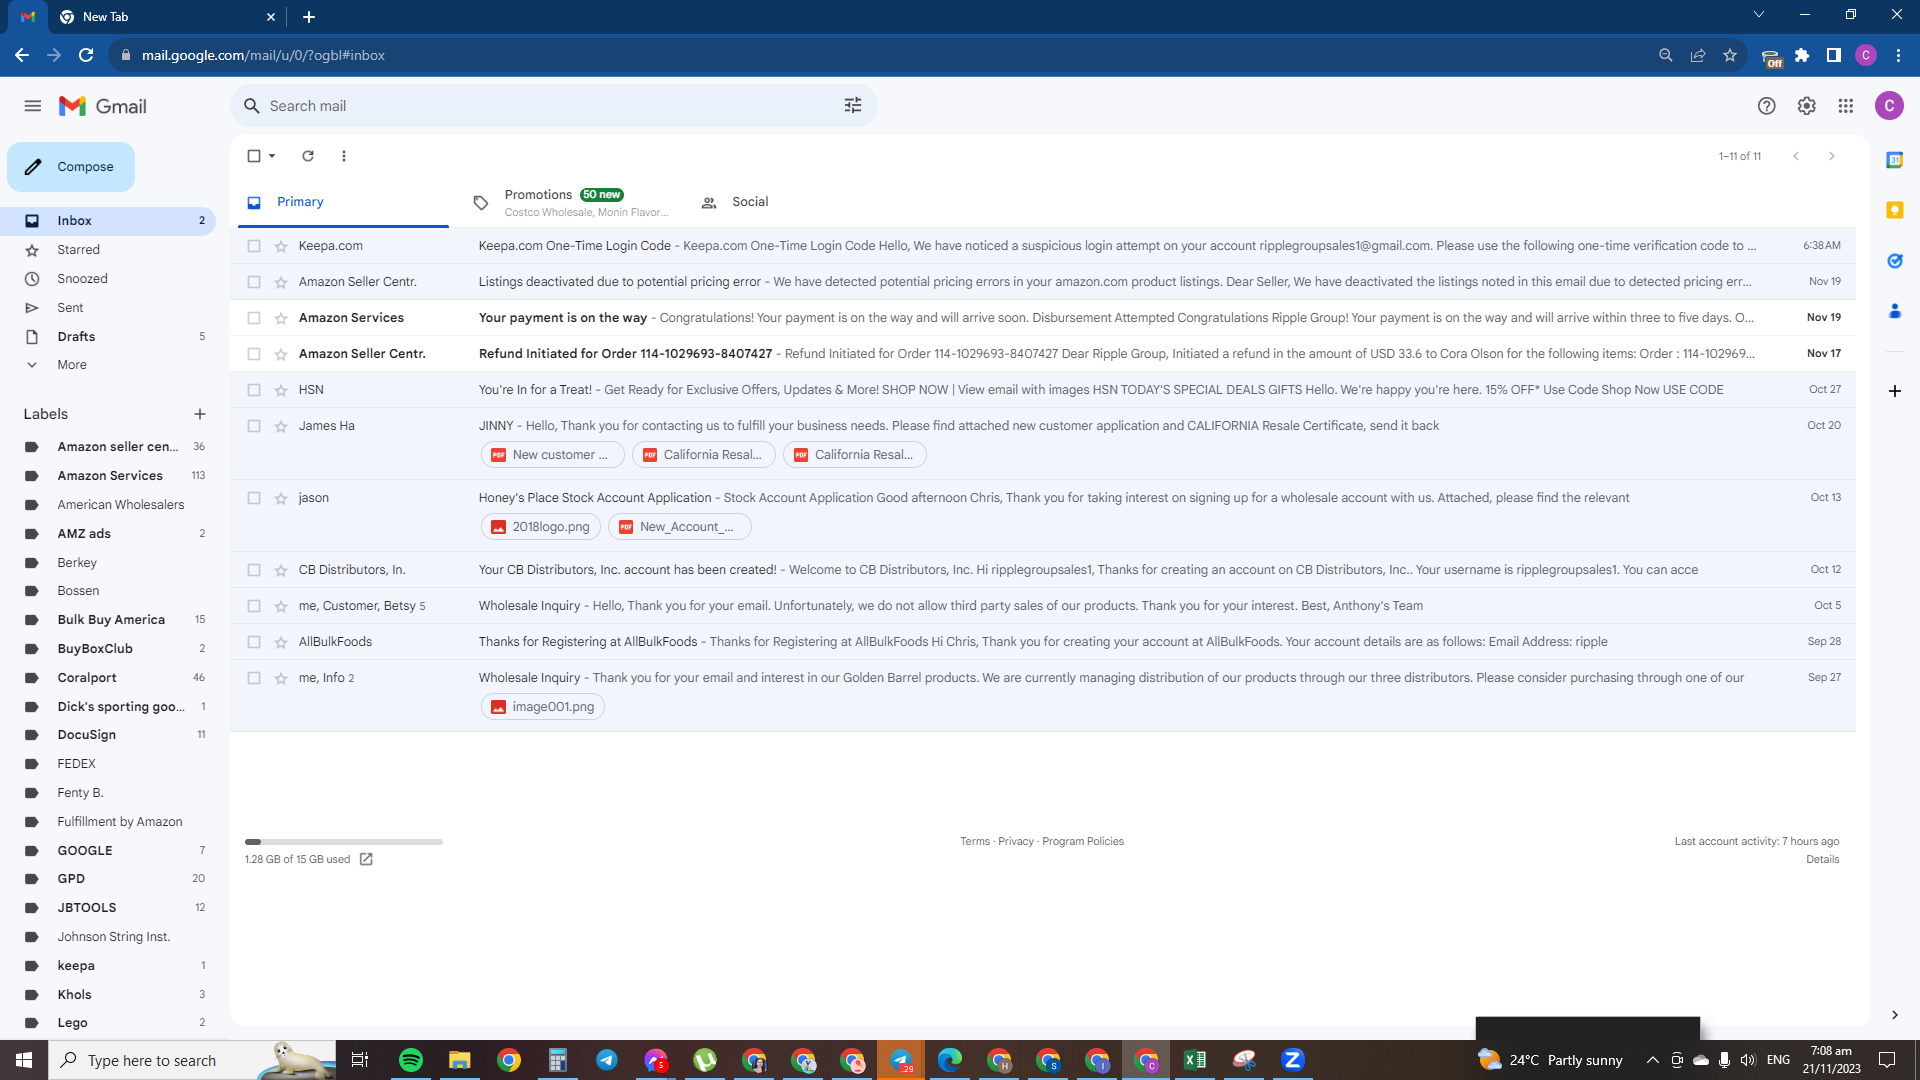Refresh the inbox mail list
1920x1080 pixels.
tap(308, 156)
